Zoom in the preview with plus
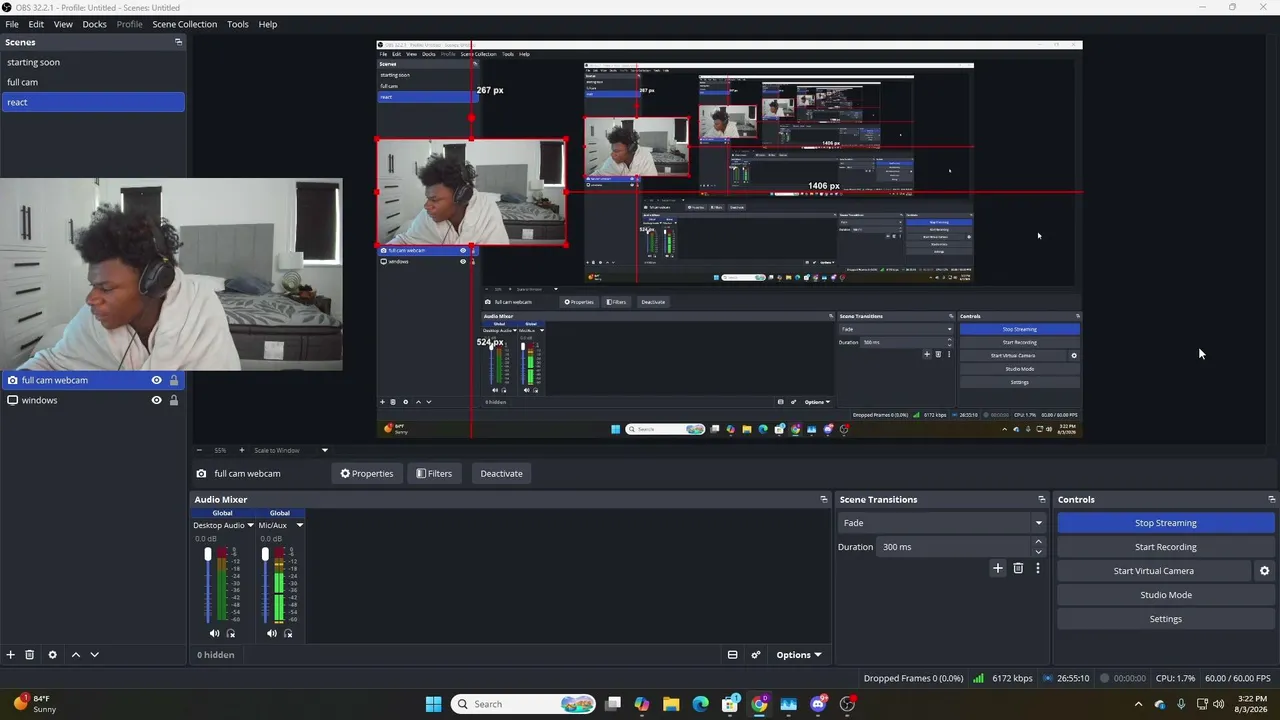This screenshot has width=1280, height=720. [x=244, y=450]
